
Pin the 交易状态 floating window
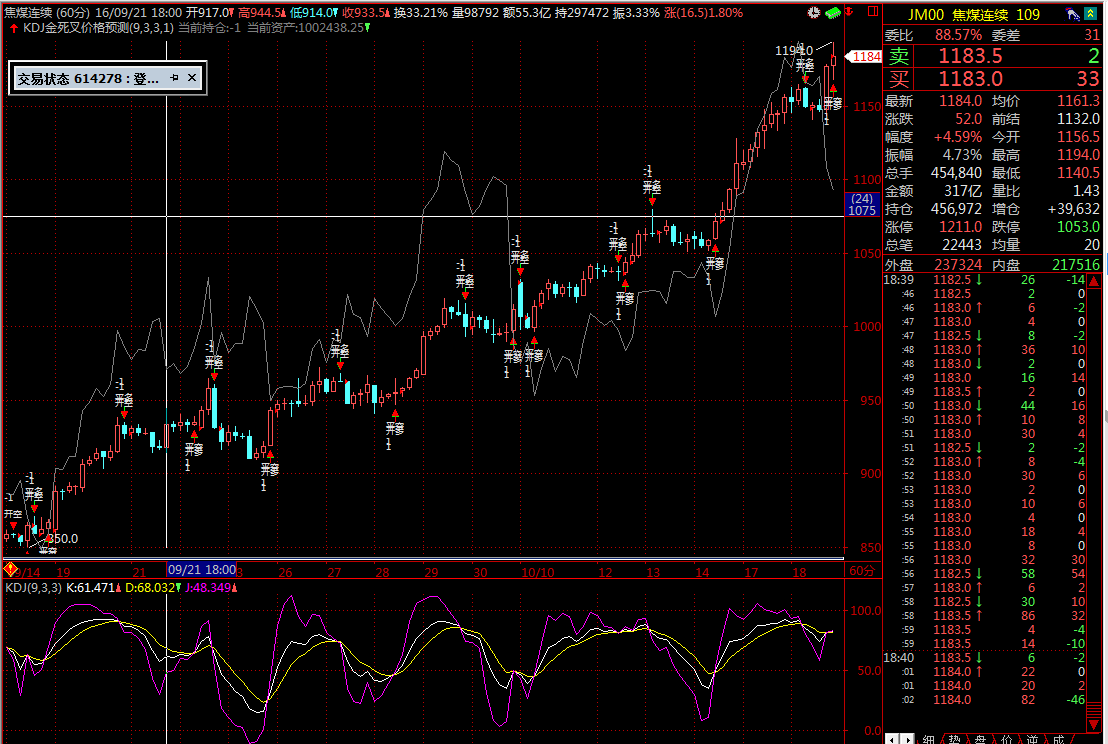174,78
